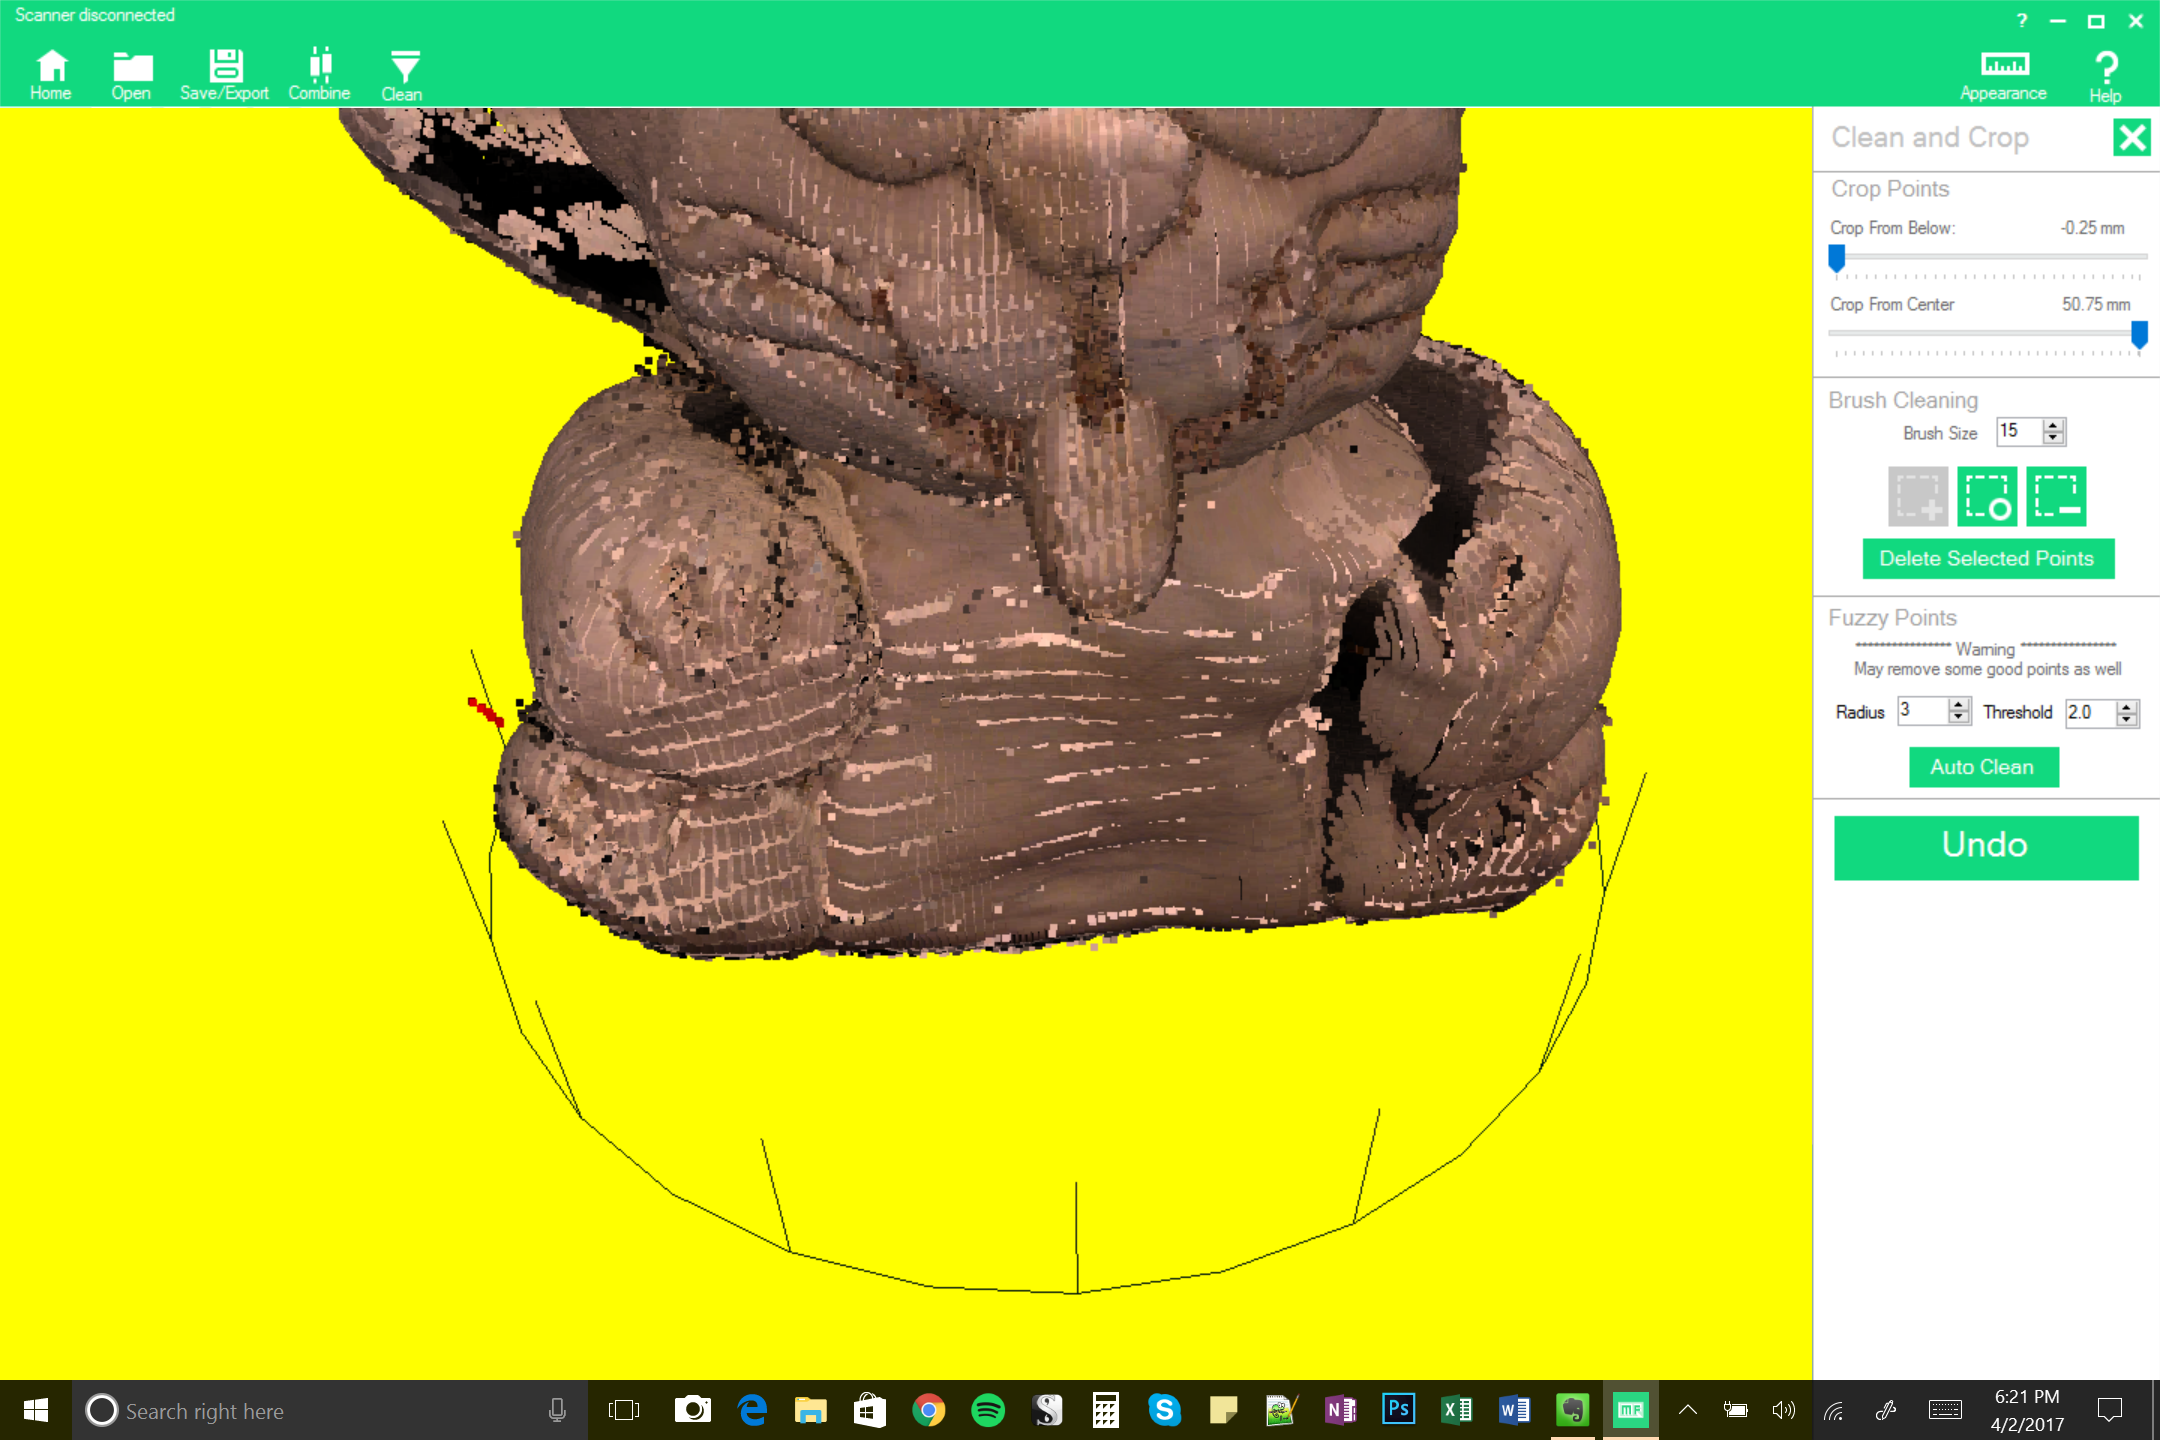The height and width of the screenshot is (1440, 2160).
Task: Open a scan file
Action: (132, 70)
